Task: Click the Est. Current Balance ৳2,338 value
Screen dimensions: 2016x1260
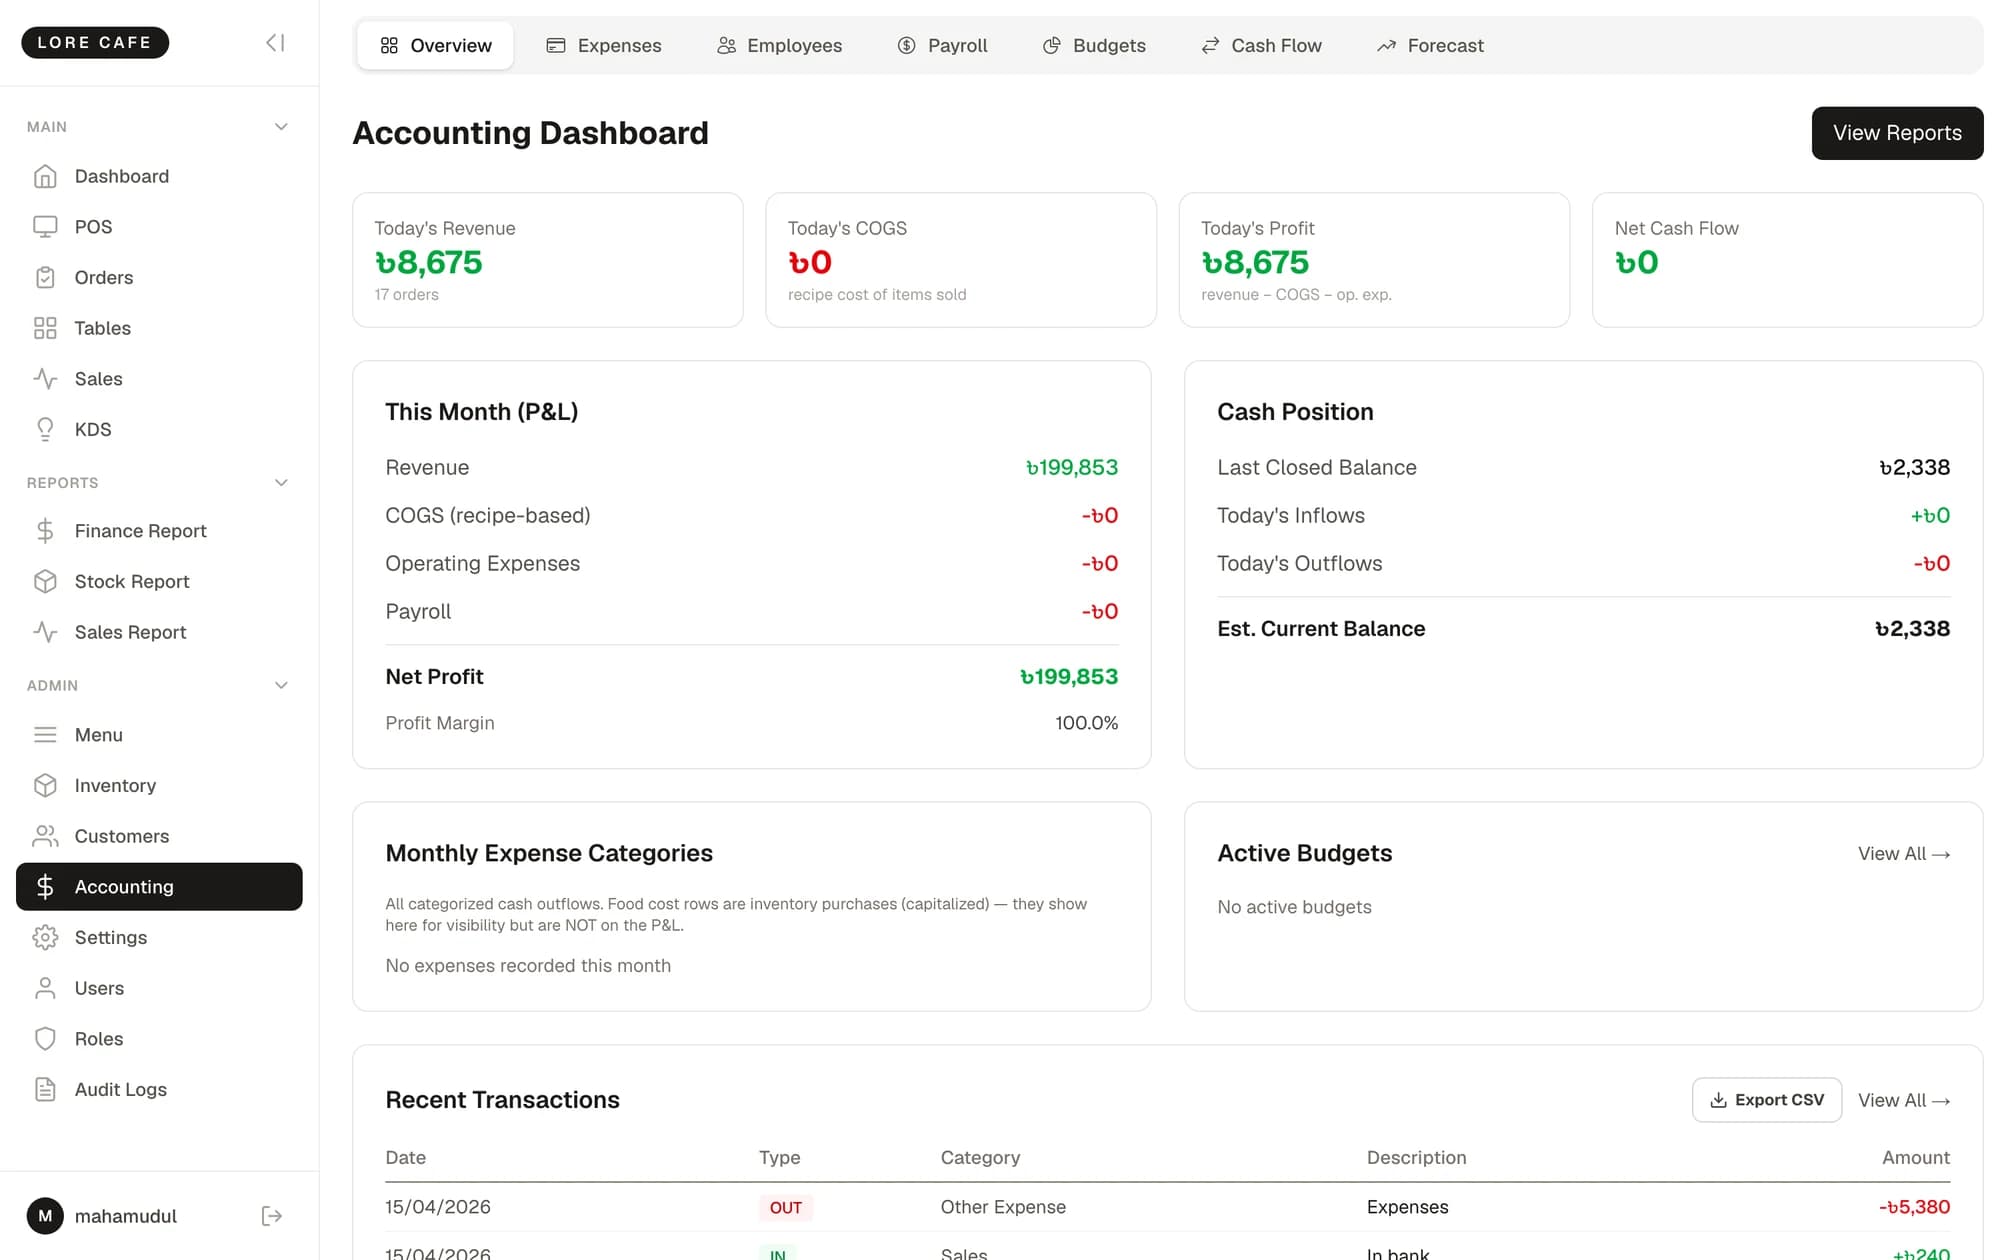Action: tap(1912, 629)
